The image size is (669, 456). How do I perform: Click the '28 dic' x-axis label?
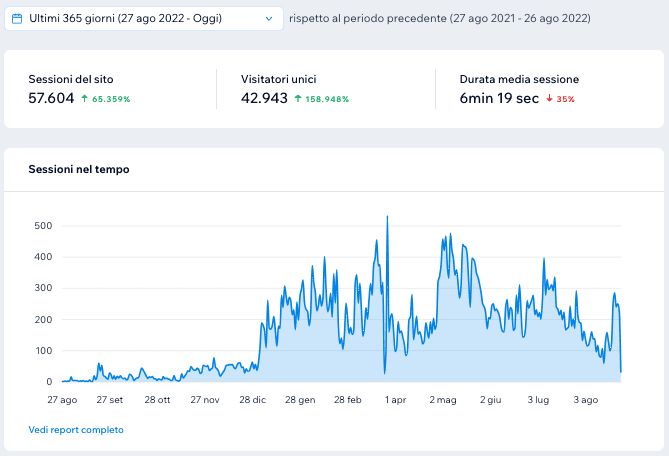(253, 400)
